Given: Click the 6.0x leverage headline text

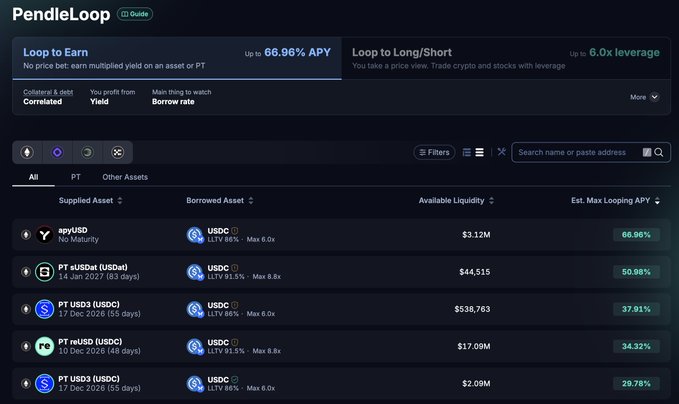Looking at the screenshot, I should click(624, 52).
